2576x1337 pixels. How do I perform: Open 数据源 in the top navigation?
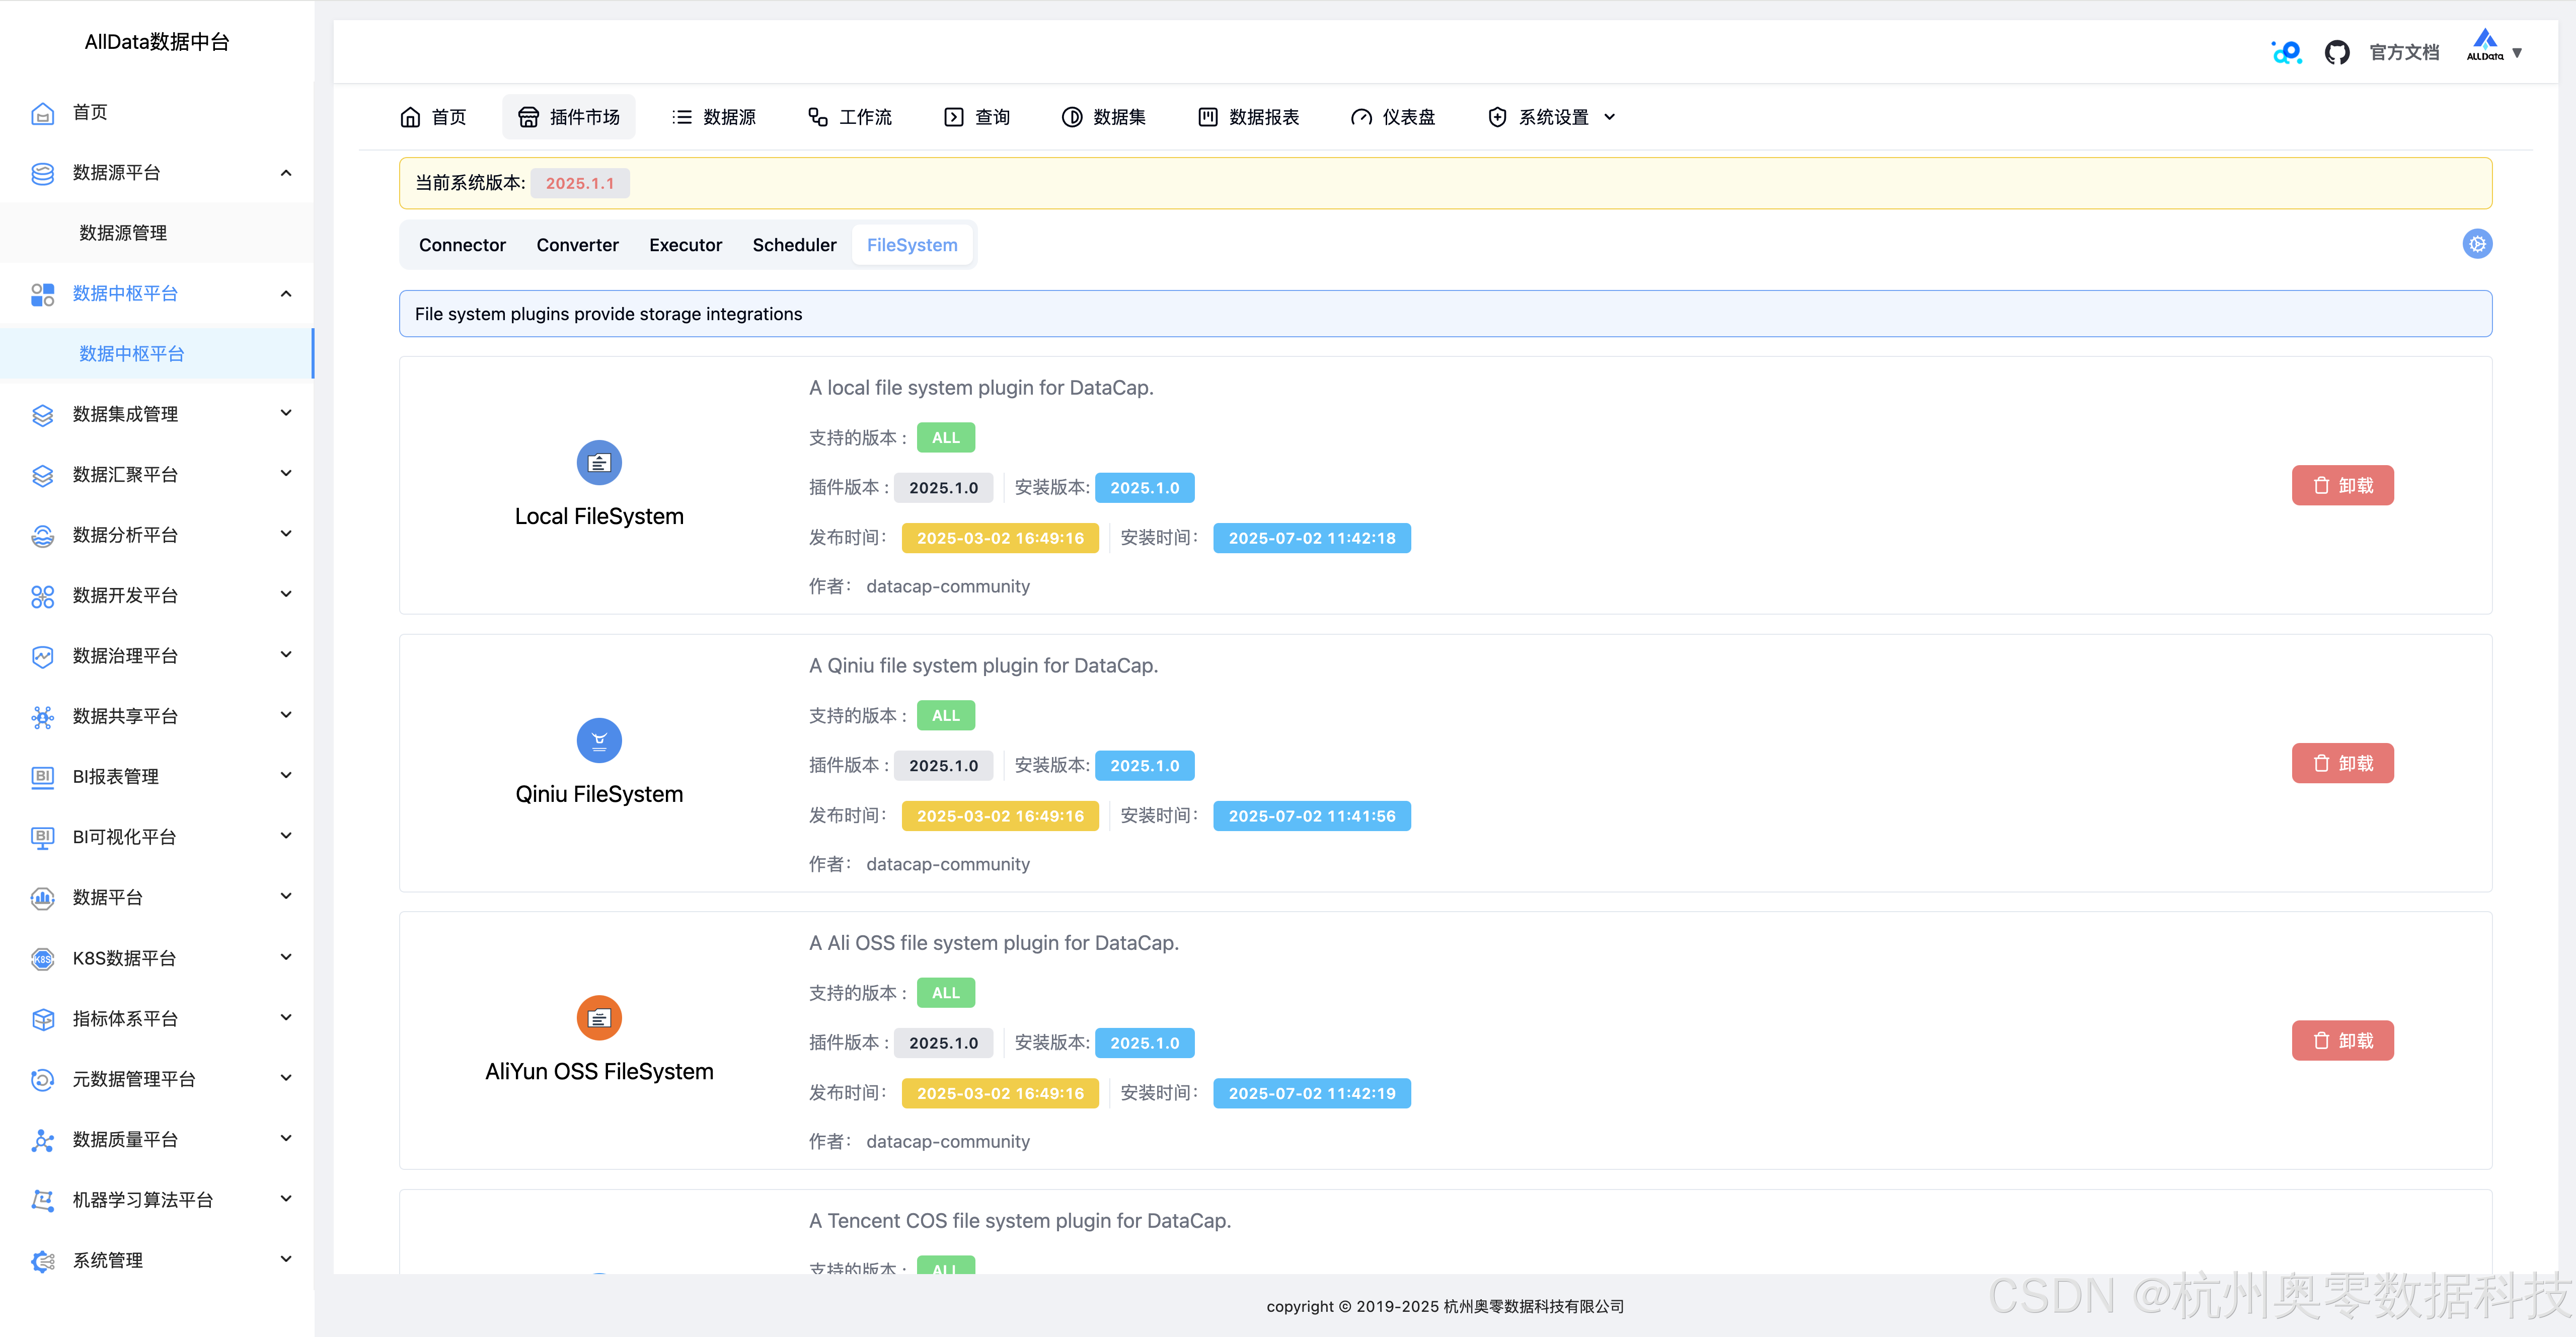(x=714, y=117)
